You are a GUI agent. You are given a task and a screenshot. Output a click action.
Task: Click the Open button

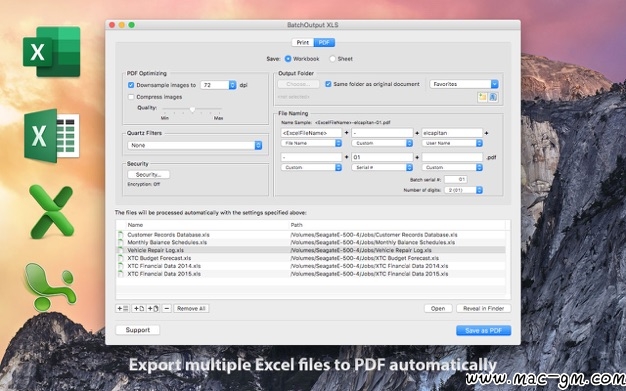click(x=438, y=308)
